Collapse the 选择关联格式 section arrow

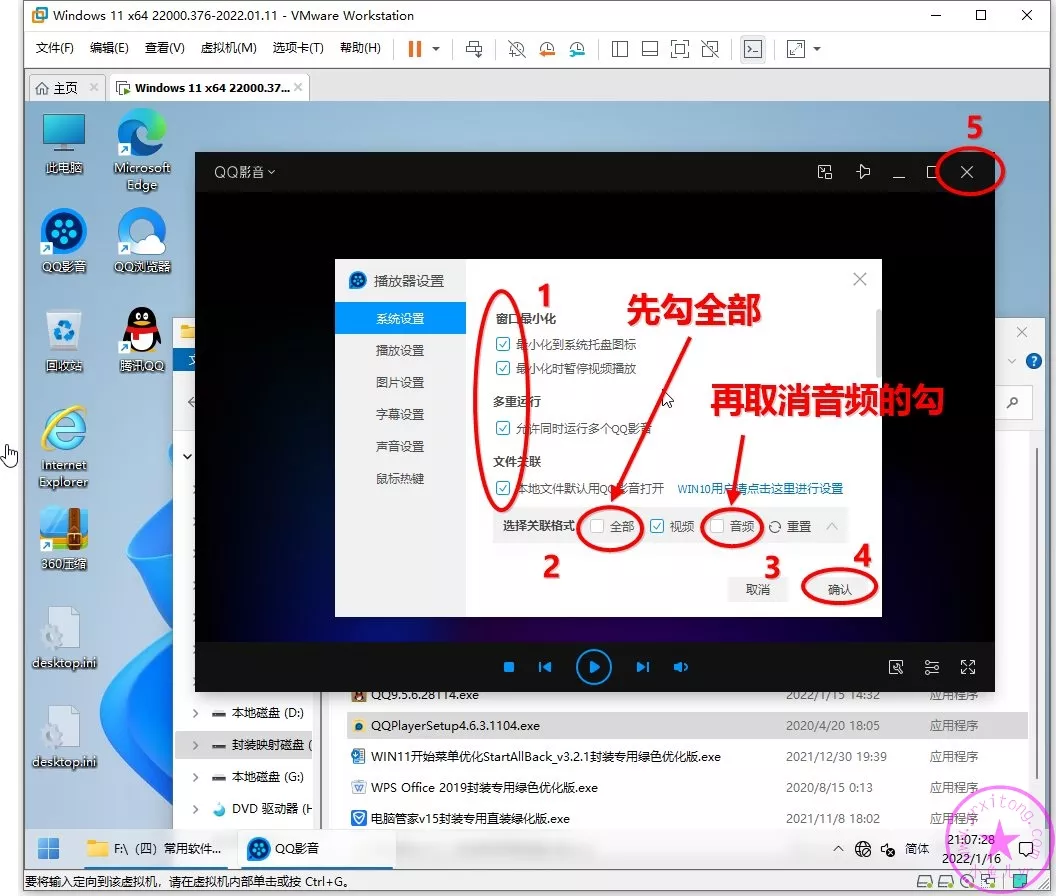click(831, 526)
